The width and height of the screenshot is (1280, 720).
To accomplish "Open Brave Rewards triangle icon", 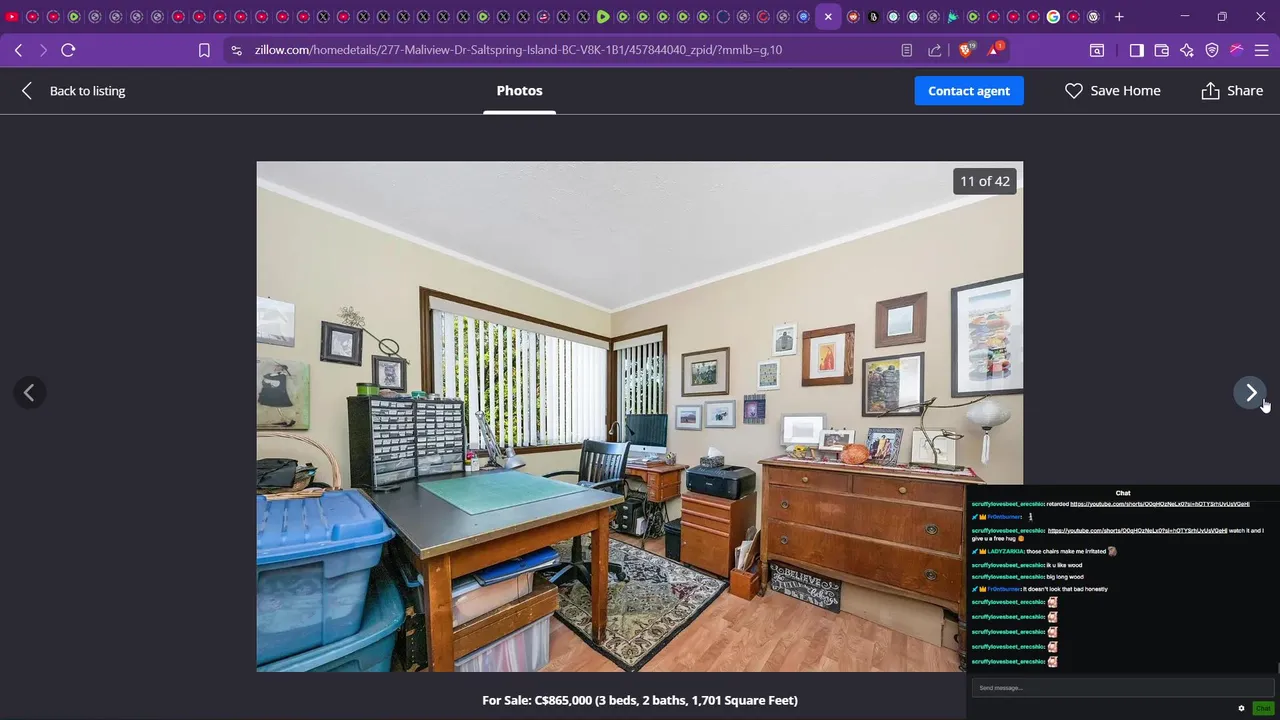I will point(996,50).
